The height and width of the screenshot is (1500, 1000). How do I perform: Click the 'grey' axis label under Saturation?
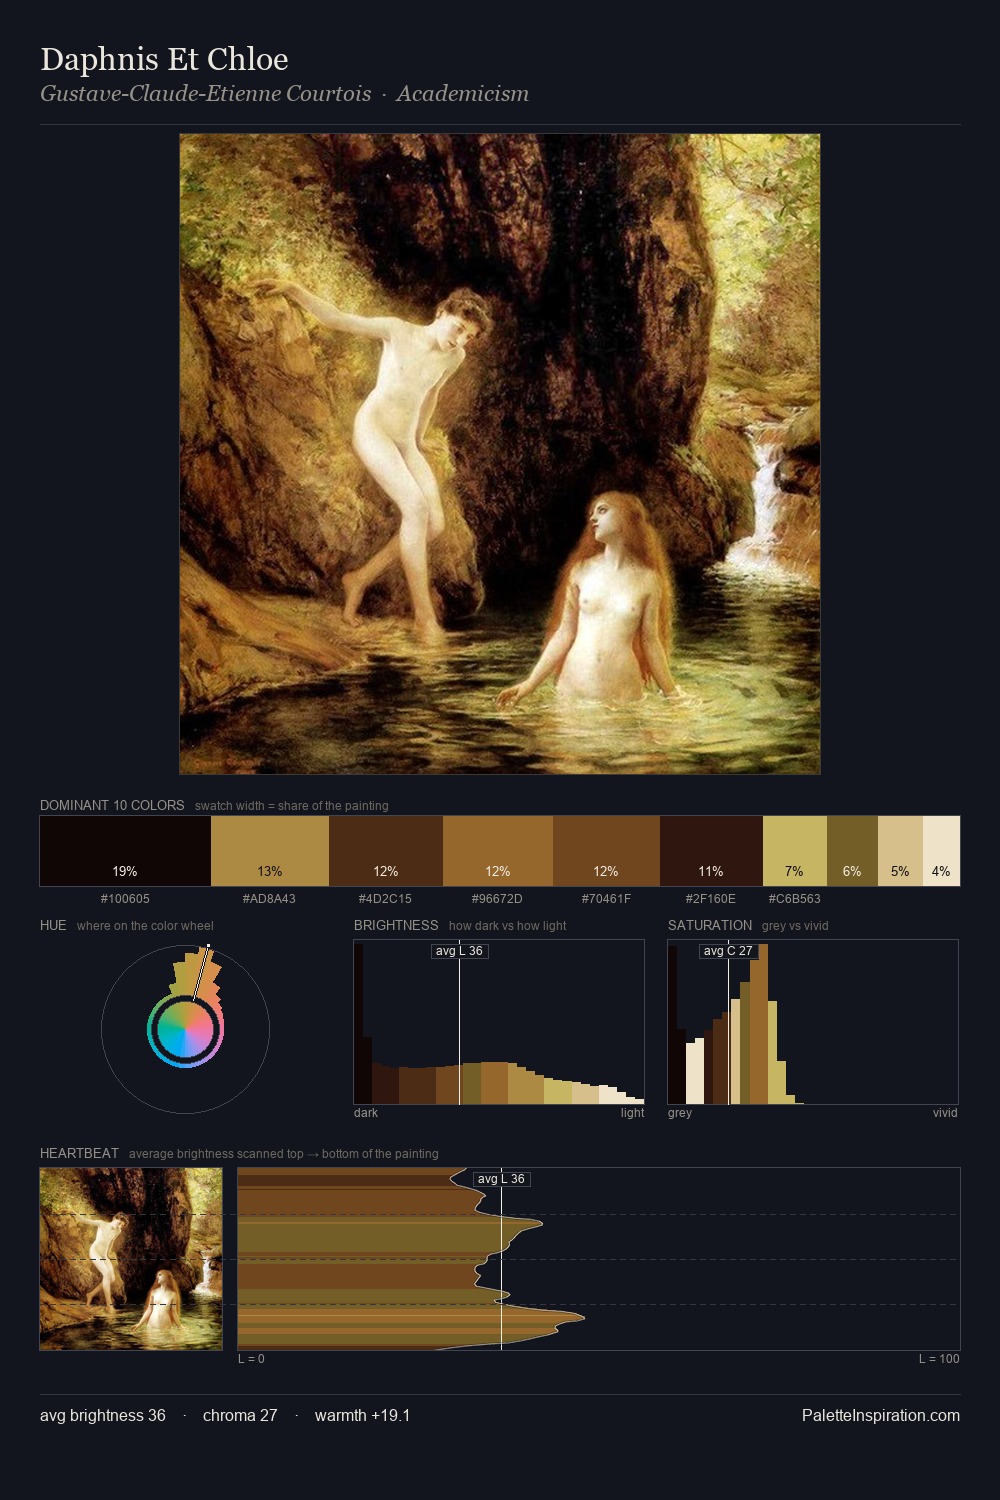click(680, 1113)
